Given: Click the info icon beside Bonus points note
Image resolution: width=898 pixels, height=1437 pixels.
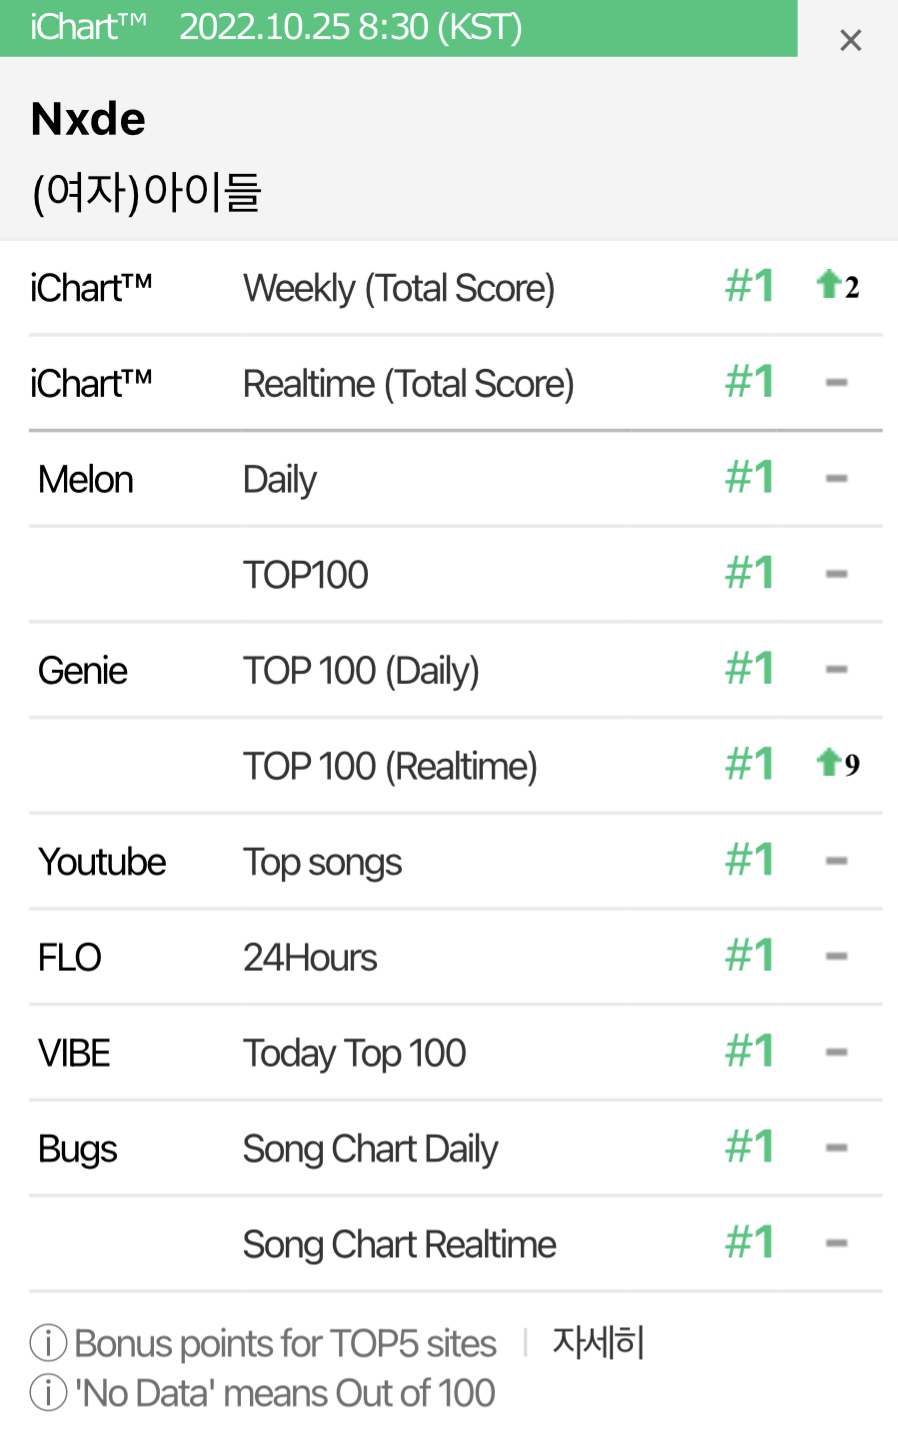Looking at the screenshot, I should 48,1343.
